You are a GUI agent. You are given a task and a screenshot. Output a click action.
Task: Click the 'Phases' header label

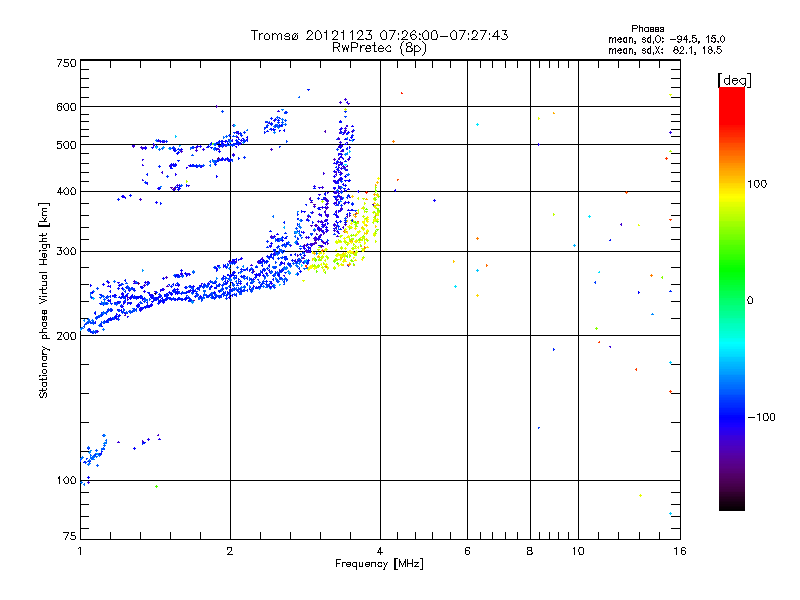click(x=647, y=29)
